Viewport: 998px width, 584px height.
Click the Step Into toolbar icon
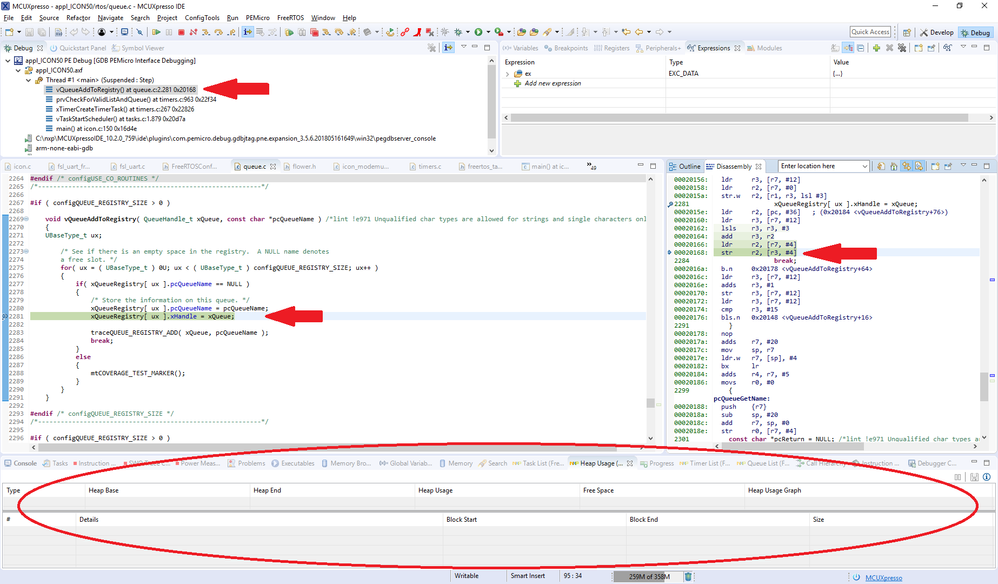point(206,32)
